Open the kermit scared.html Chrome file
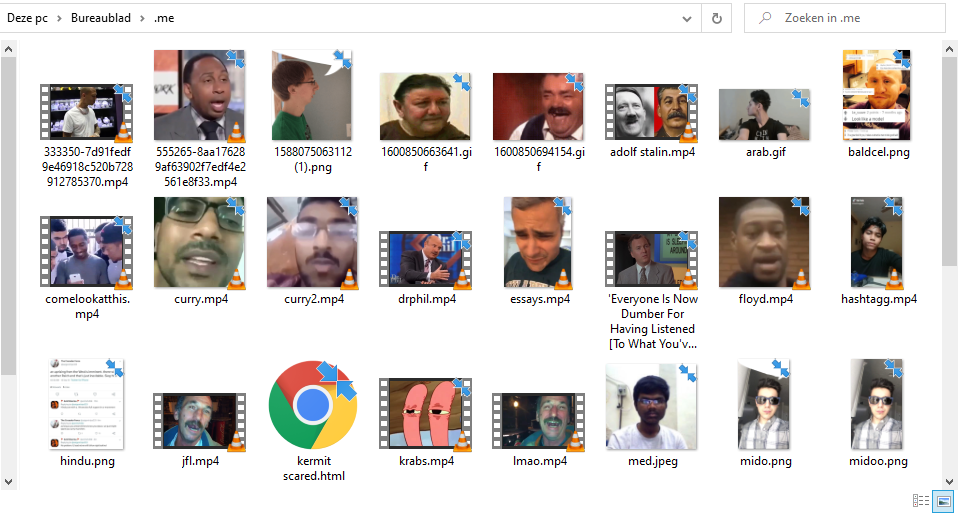This screenshot has width=959, height=513. click(313, 406)
